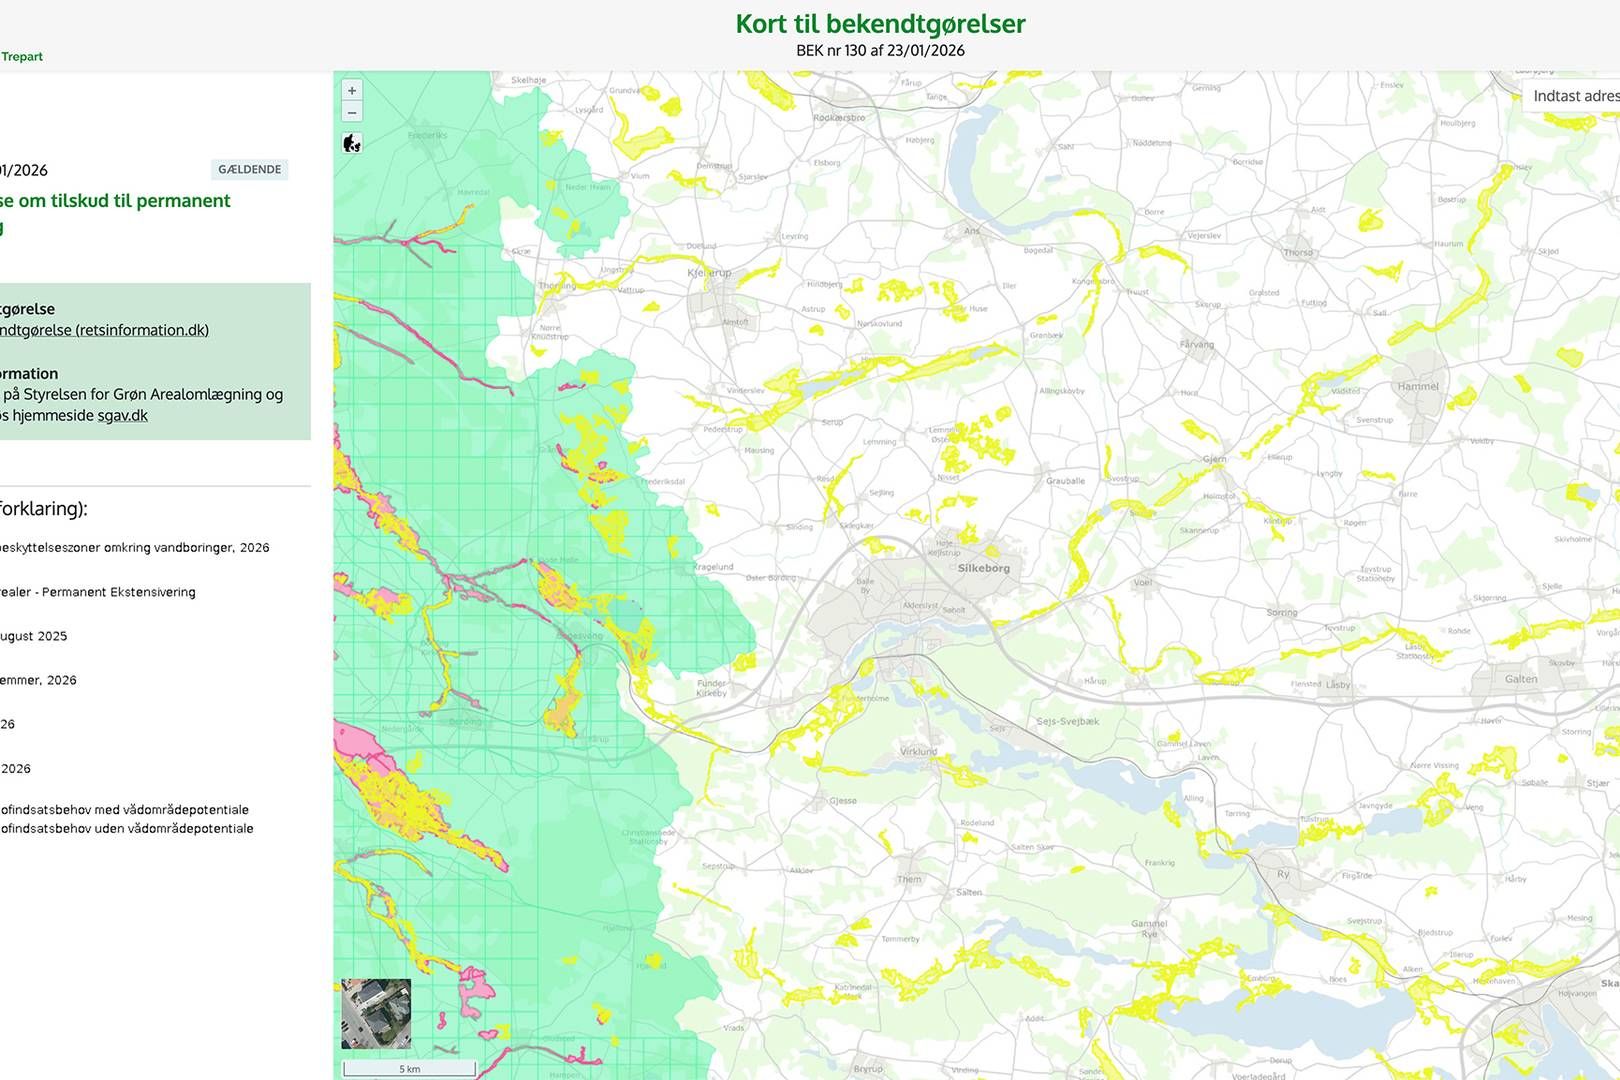Follow the sgav.dk website link
The width and height of the screenshot is (1620, 1080).
123,415
